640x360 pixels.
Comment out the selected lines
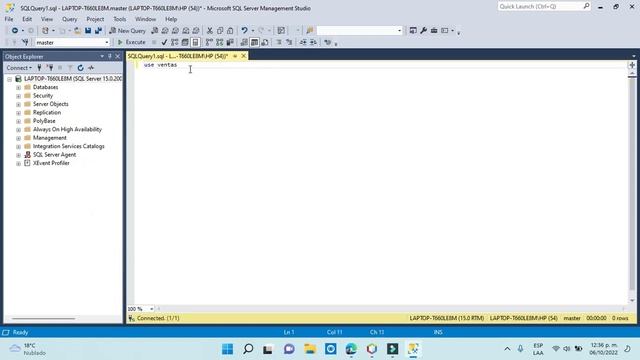(x=279, y=42)
